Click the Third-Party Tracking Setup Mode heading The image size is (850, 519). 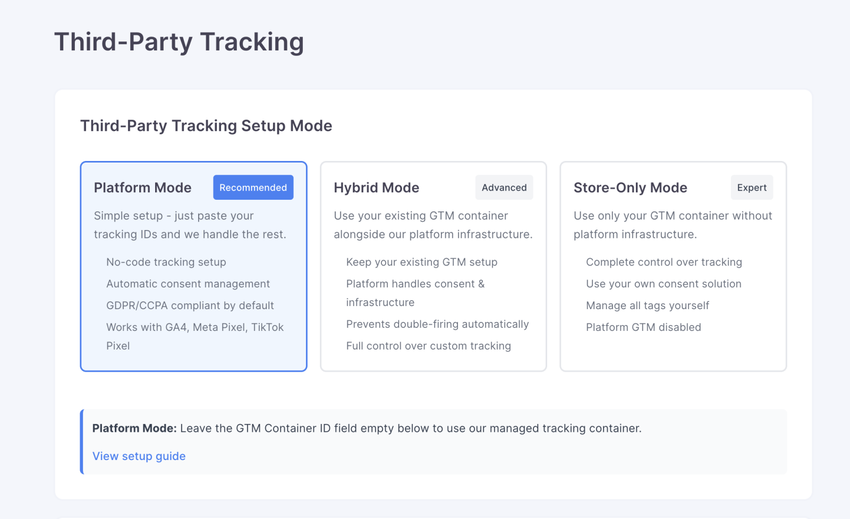[x=206, y=126]
